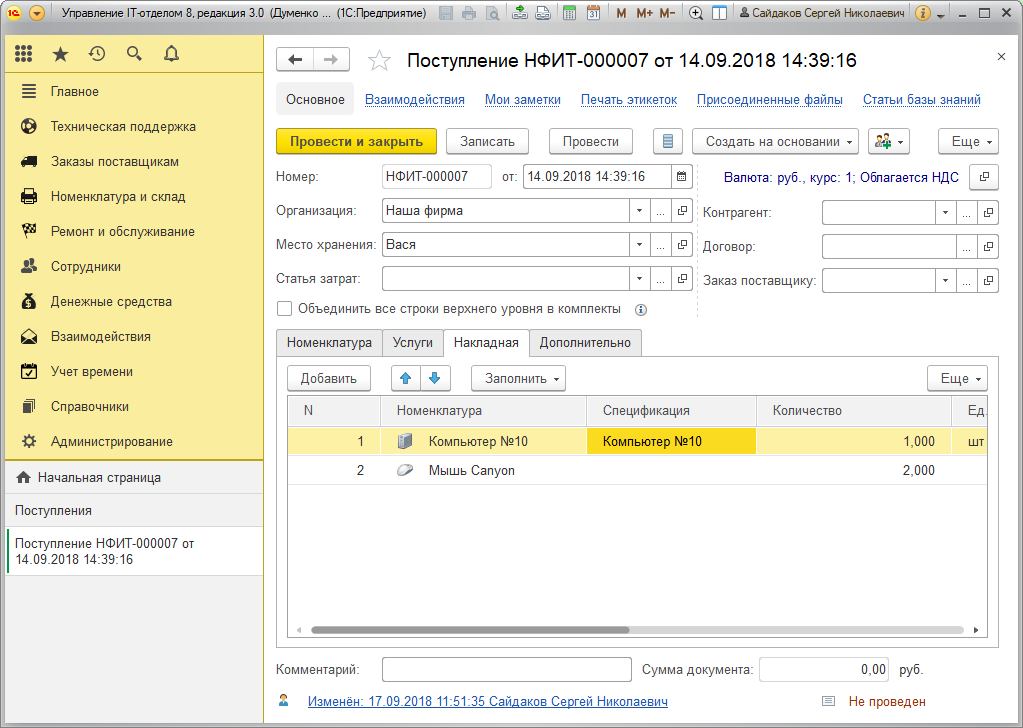Click the table horizontal scrollbar
This screenshot has width=1023, height=728.
470,630
